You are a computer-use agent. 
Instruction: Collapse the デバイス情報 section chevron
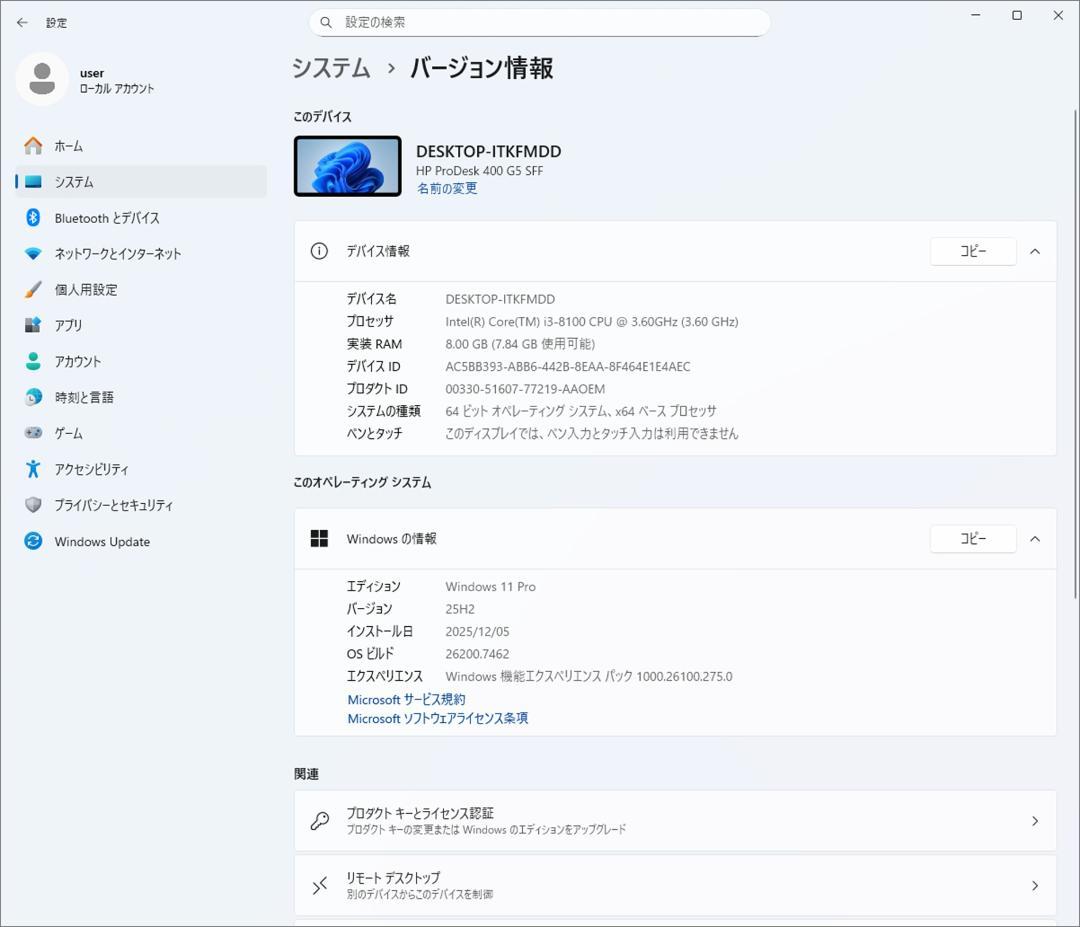click(1035, 251)
